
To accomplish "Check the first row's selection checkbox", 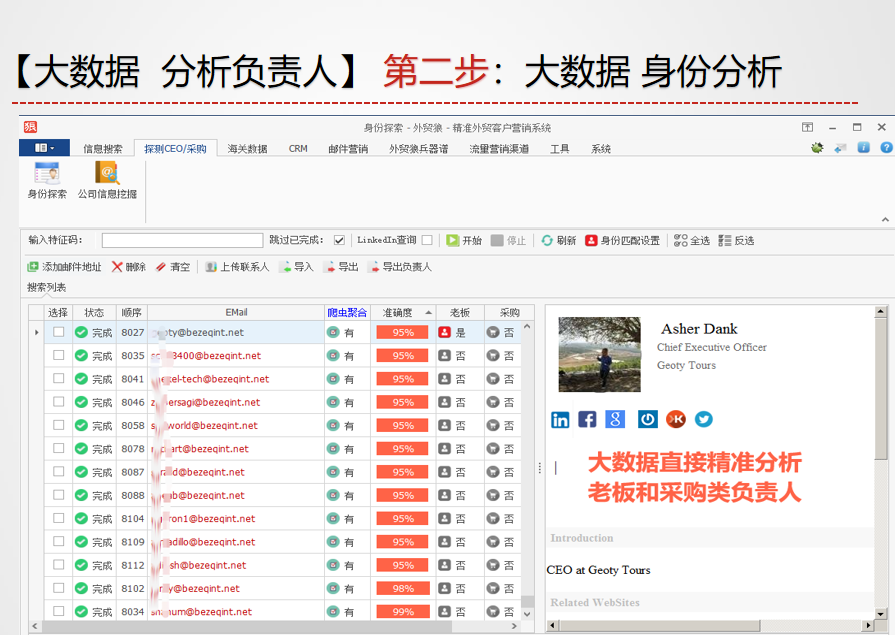I will tap(57, 332).
